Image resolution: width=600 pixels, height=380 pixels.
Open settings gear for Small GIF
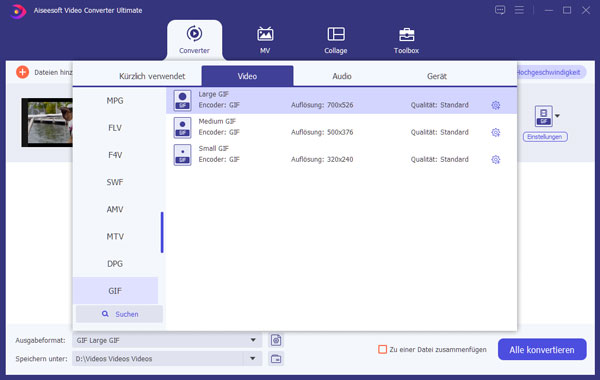pos(496,160)
